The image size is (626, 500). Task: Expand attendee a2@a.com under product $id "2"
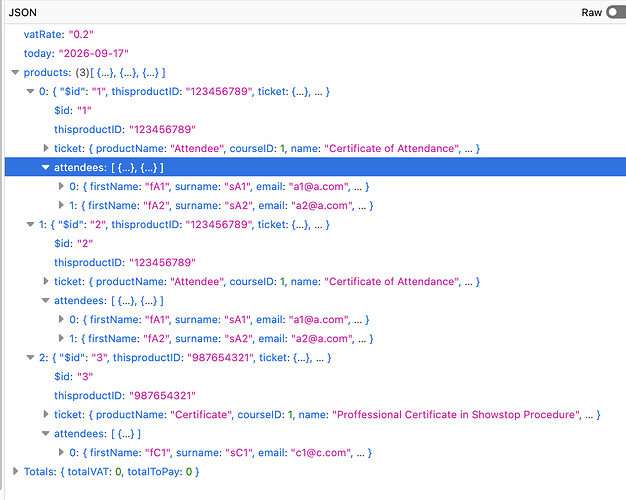[61, 338]
